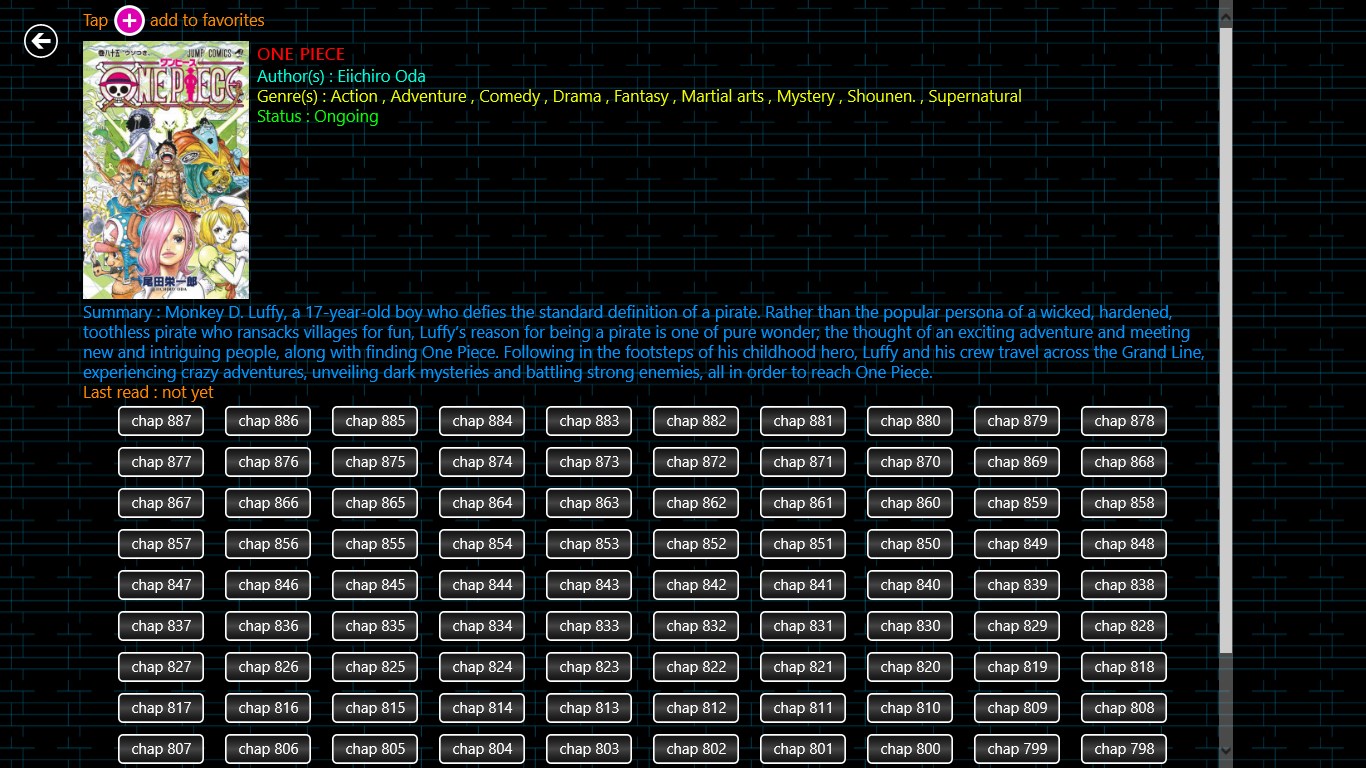
Task: Open chap 875
Action: click(x=375, y=462)
